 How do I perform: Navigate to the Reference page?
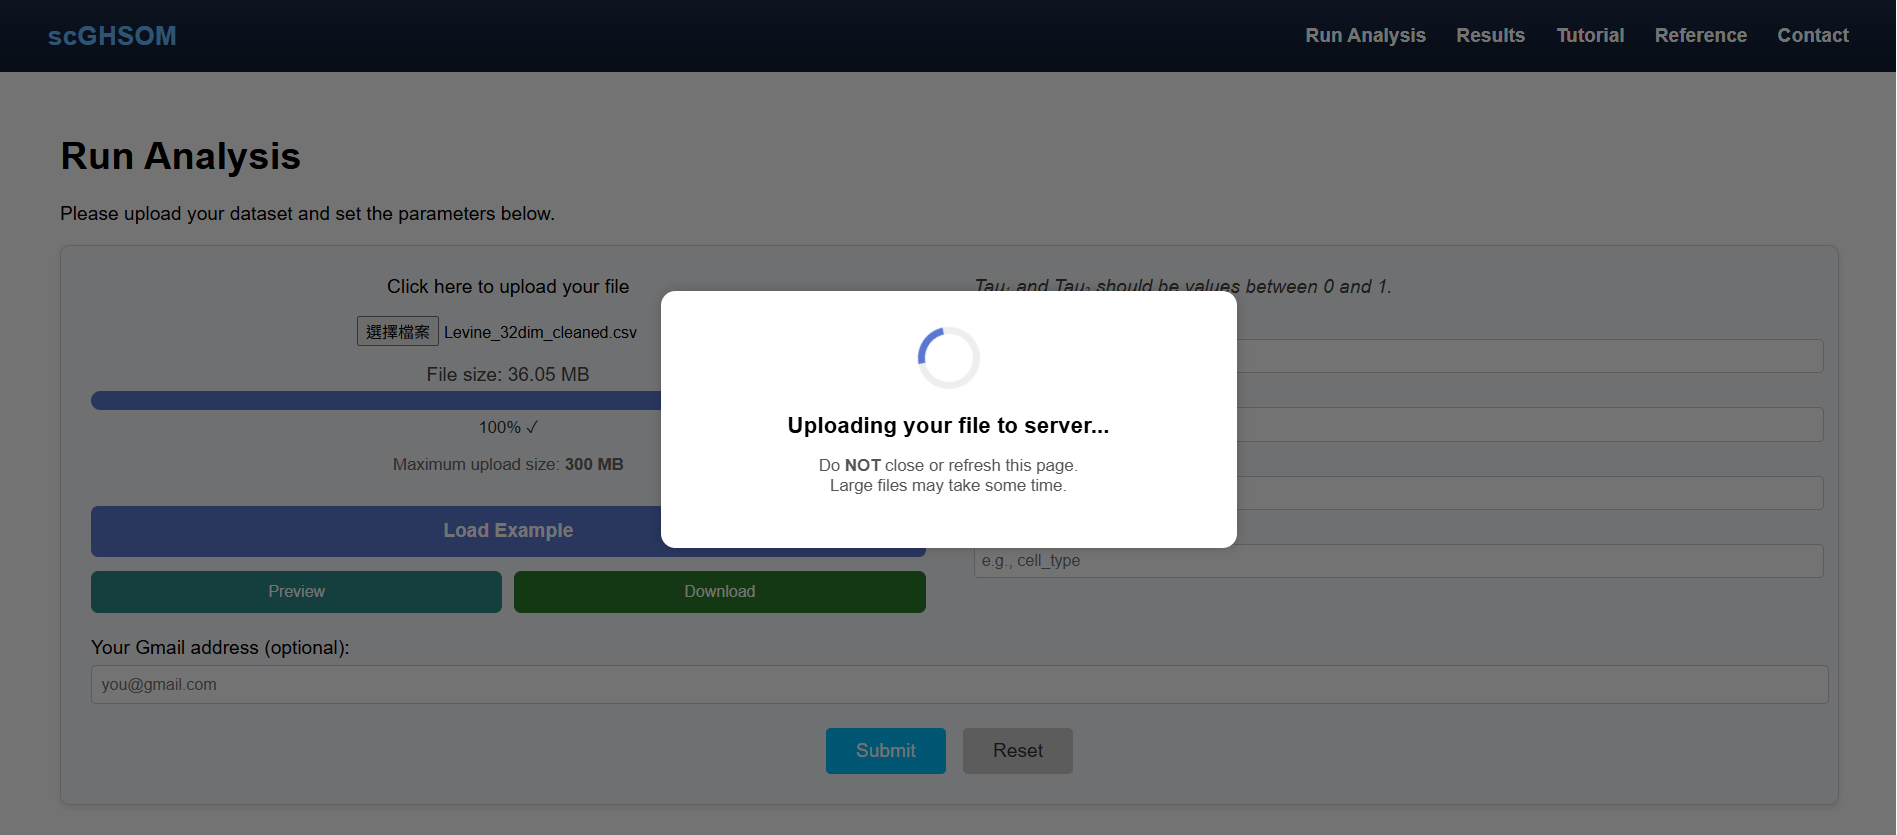pyautogui.click(x=1700, y=36)
